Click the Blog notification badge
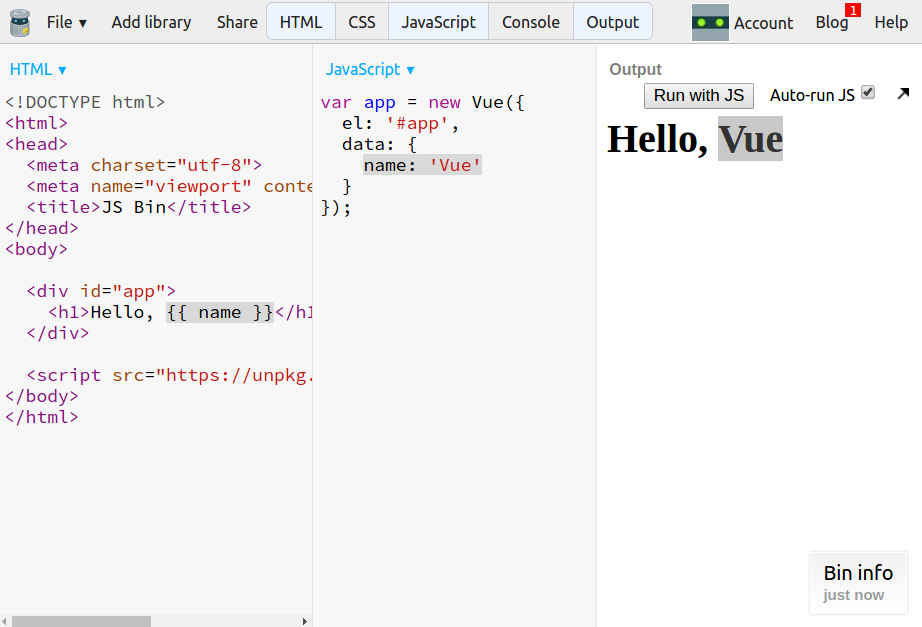Viewport: 922px width, 627px height. click(852, 10)
